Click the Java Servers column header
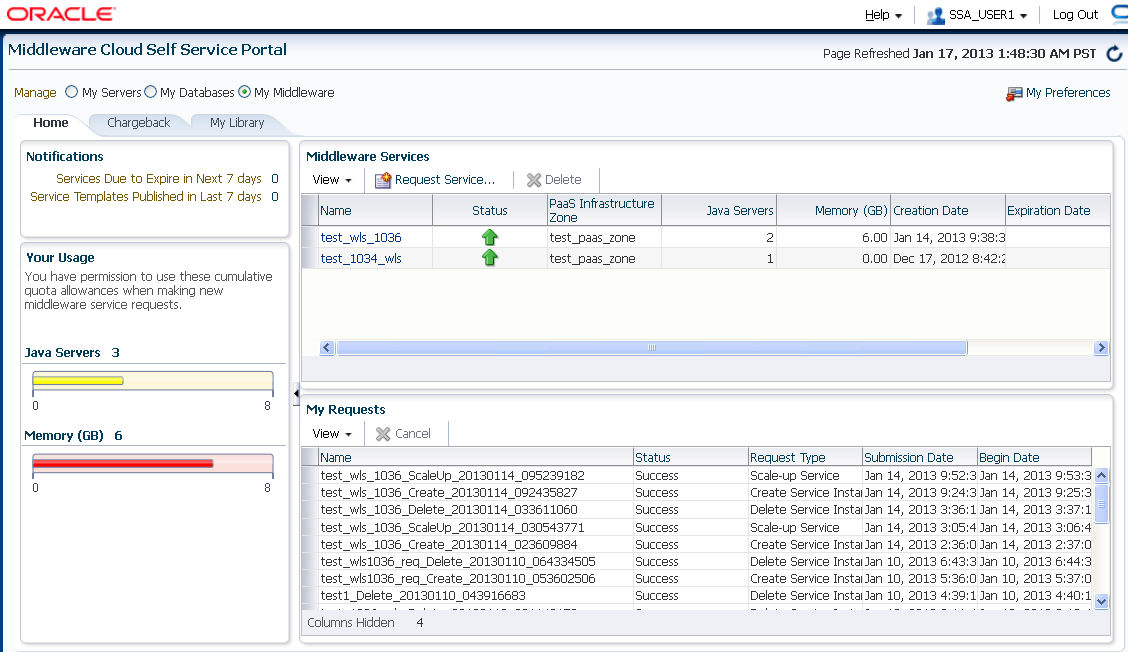The image size is (1128, 652). [719, 211]
